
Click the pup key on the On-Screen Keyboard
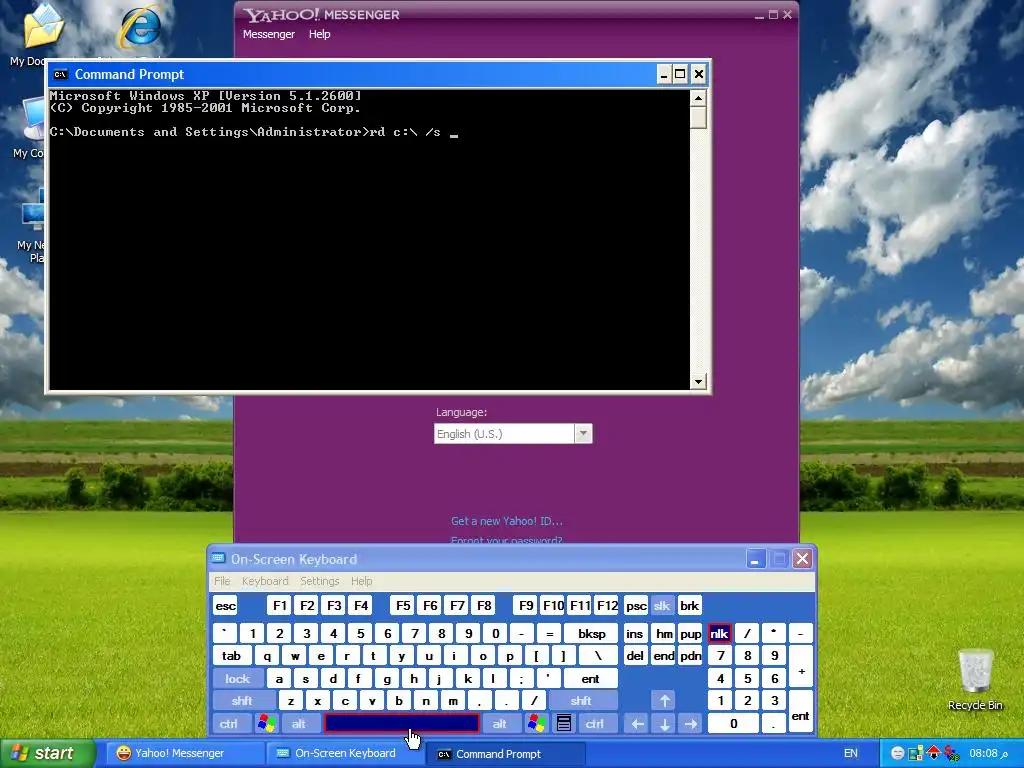tap(690, 633)
